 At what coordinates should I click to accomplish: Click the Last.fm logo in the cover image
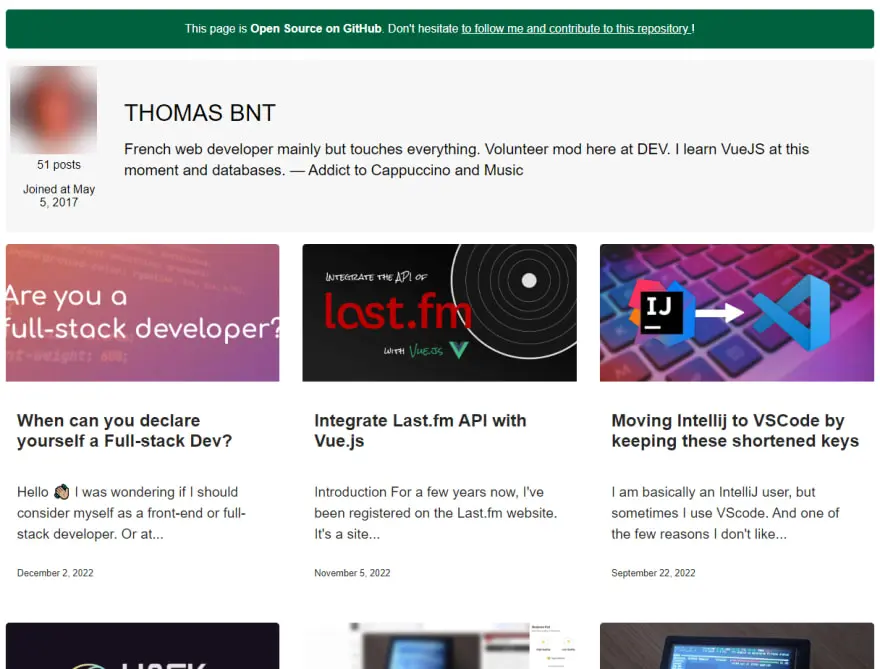pos(396,313)
